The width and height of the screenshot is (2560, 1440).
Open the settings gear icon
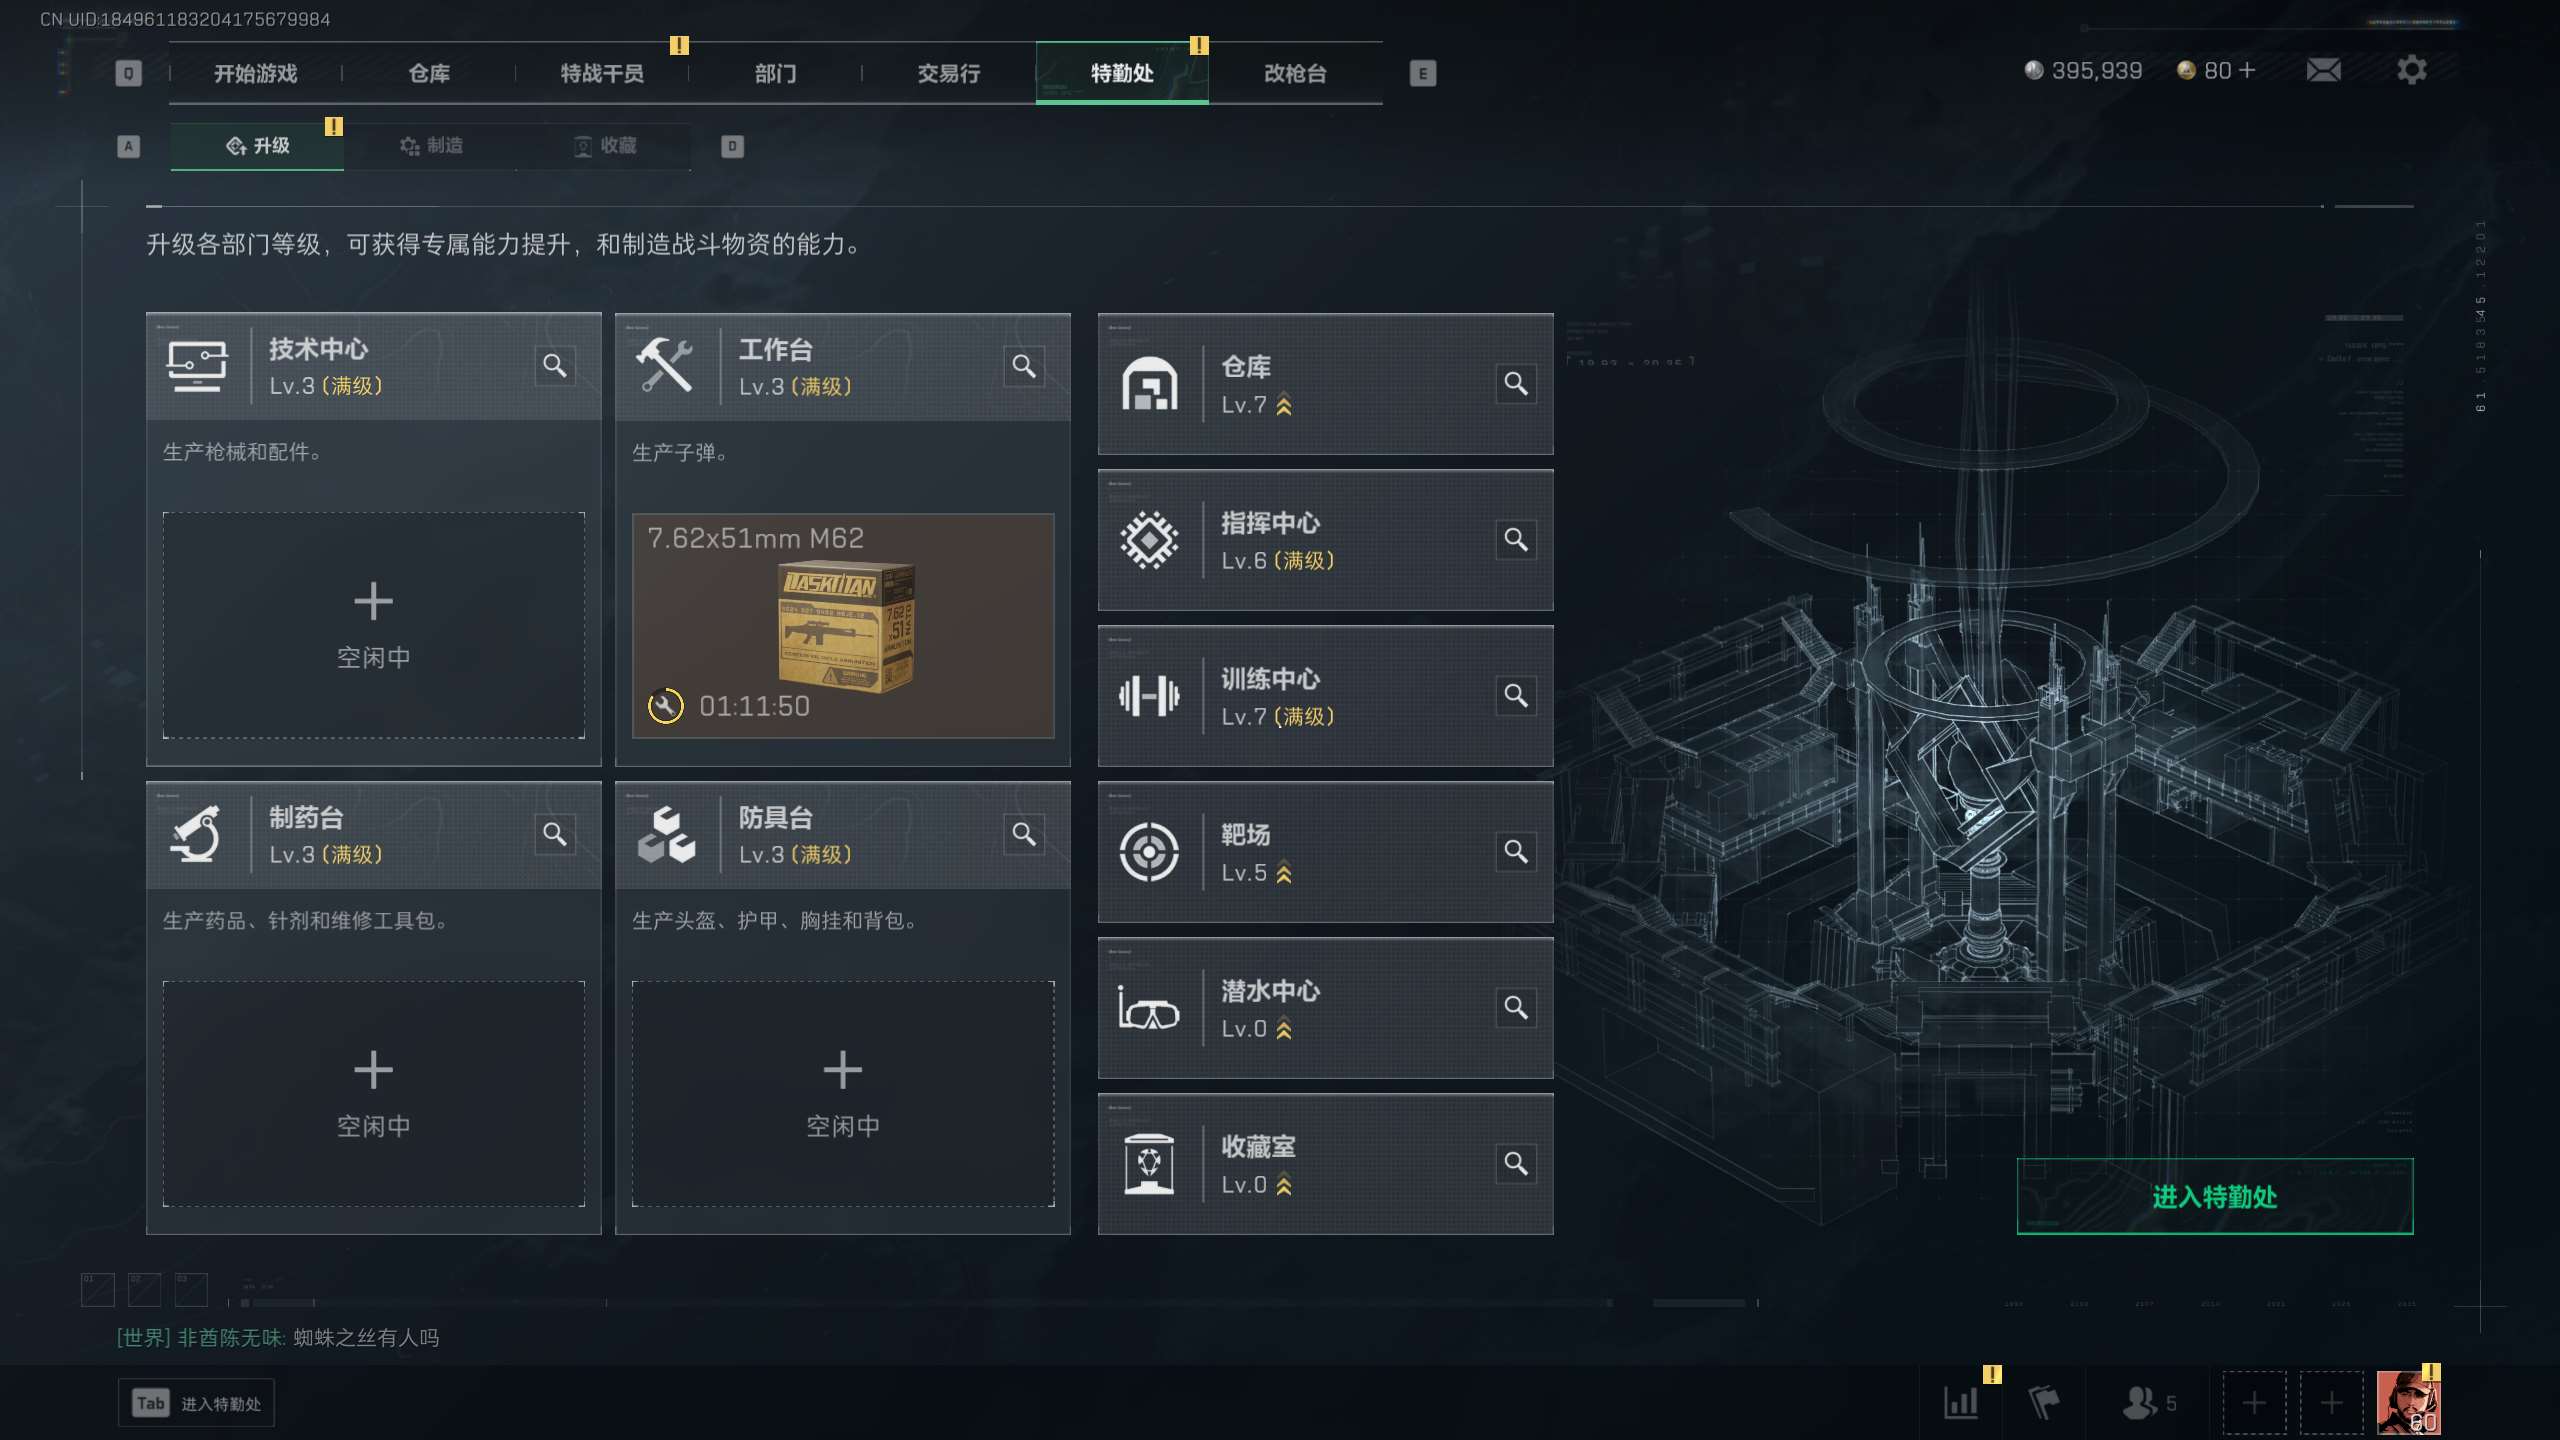point(2411,70)
